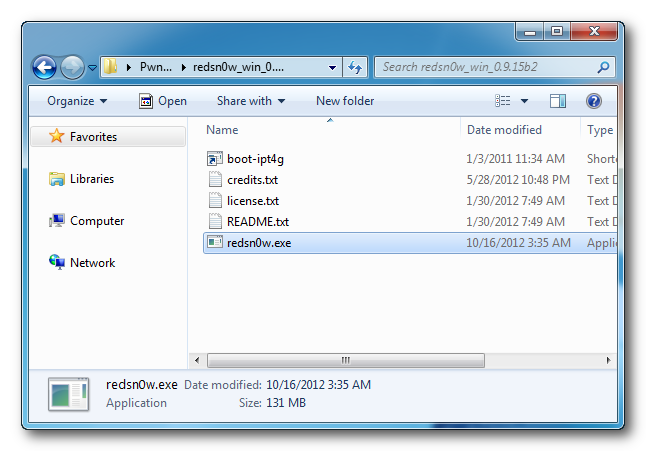This screenshot has height=451, width=646.
Task: Expand the Share with dropdown
Action: (x=251, y=101)
